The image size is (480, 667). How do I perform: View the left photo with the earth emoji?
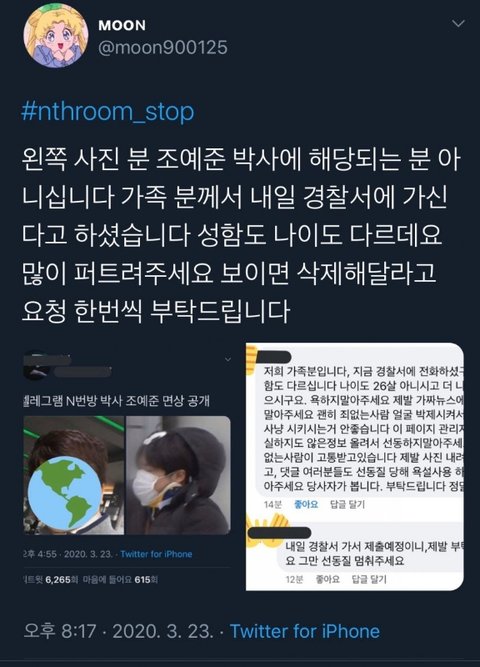pos(74,475)
